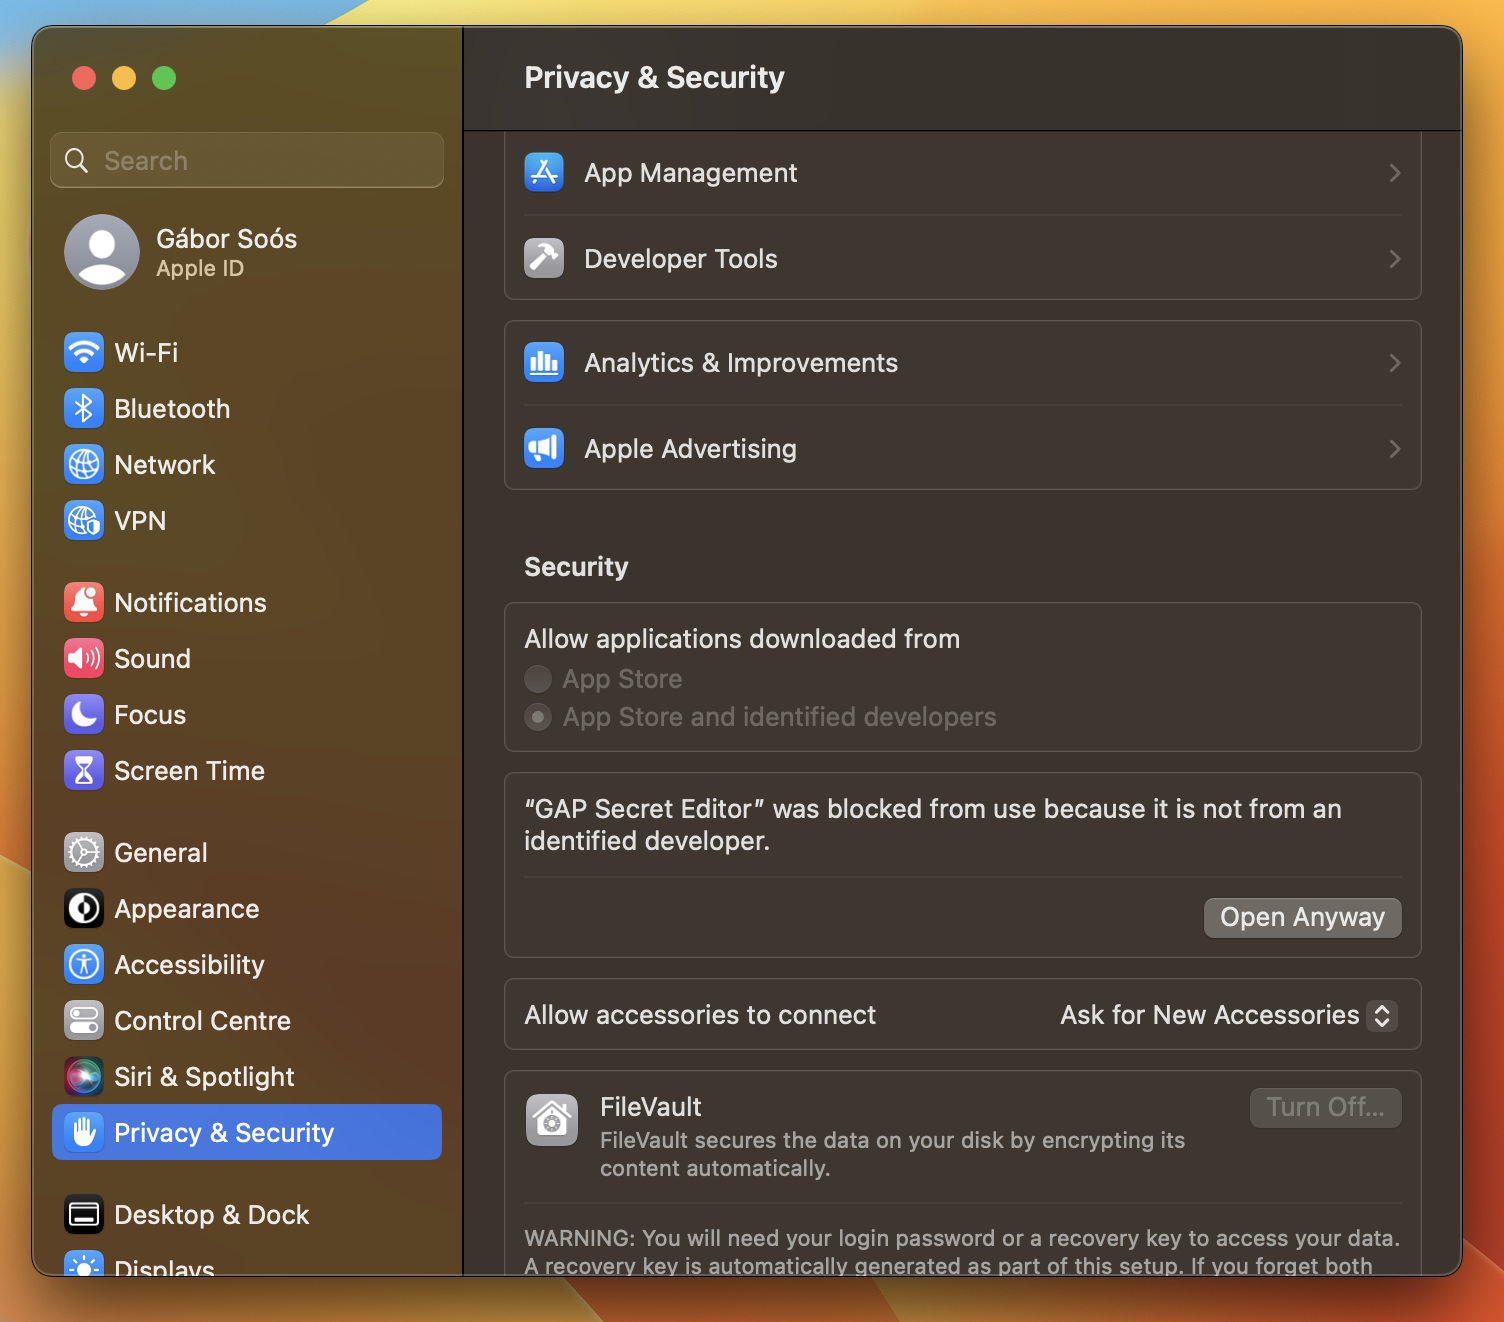Click the 'Privacy & Security' window title
This screenshot has width=1504, height=1322.
[654, 78]
